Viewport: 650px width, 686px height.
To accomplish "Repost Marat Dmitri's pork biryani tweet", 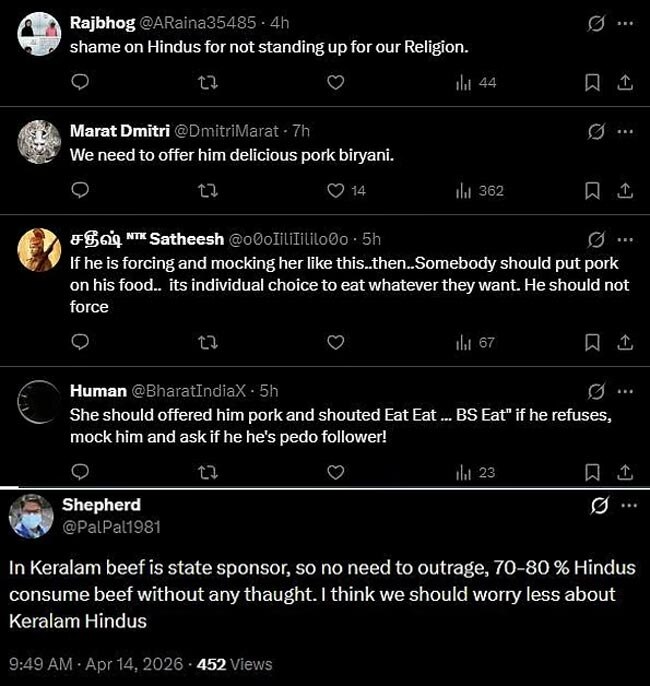I will click(x=208, y=190).
